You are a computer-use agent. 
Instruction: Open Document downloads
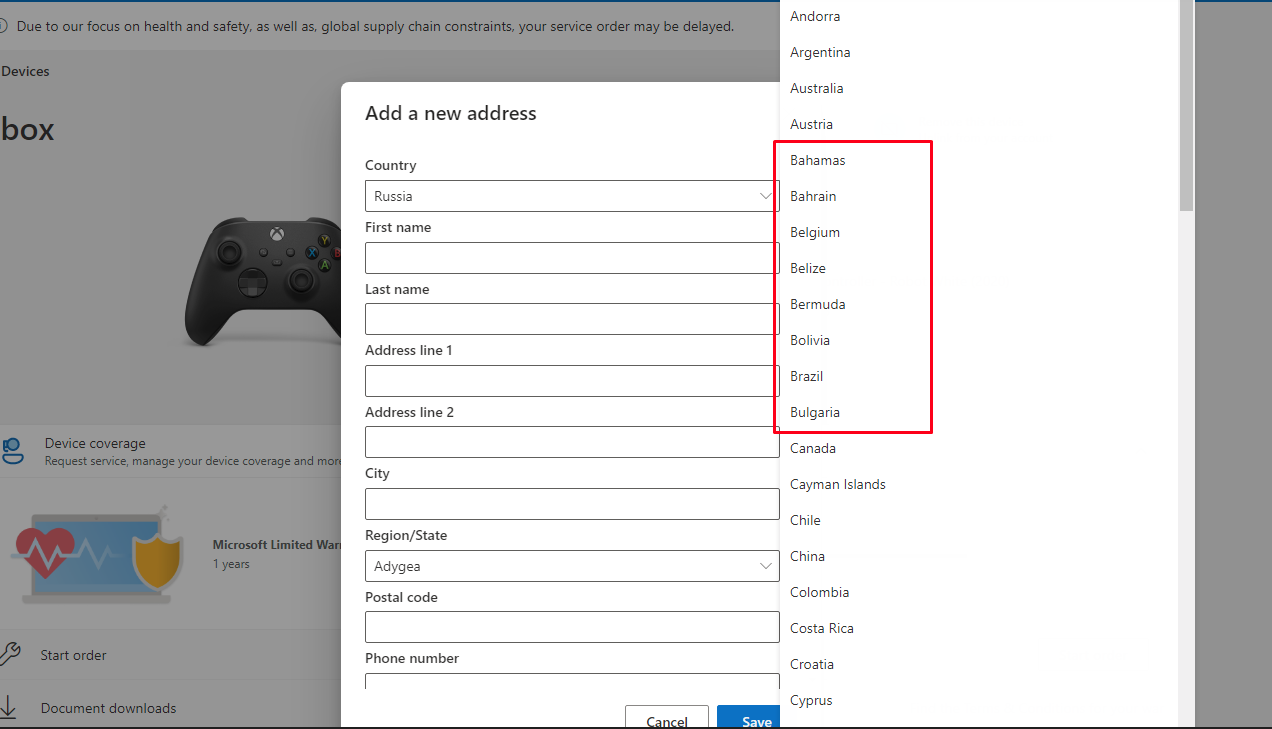coord(108,708)
